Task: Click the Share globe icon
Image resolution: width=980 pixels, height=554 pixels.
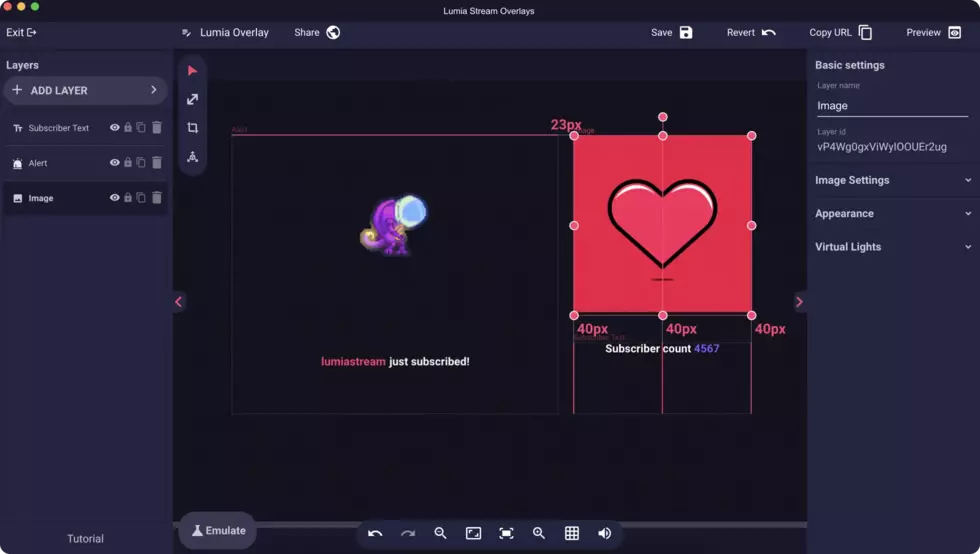Action: pos(333,33)
